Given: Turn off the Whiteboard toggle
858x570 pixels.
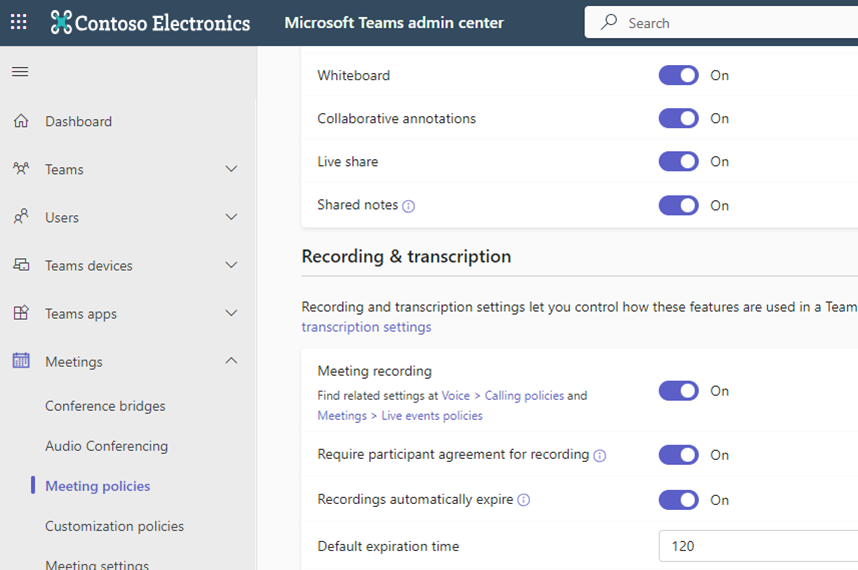Looking at the screenshot, I should coord(679,75).
